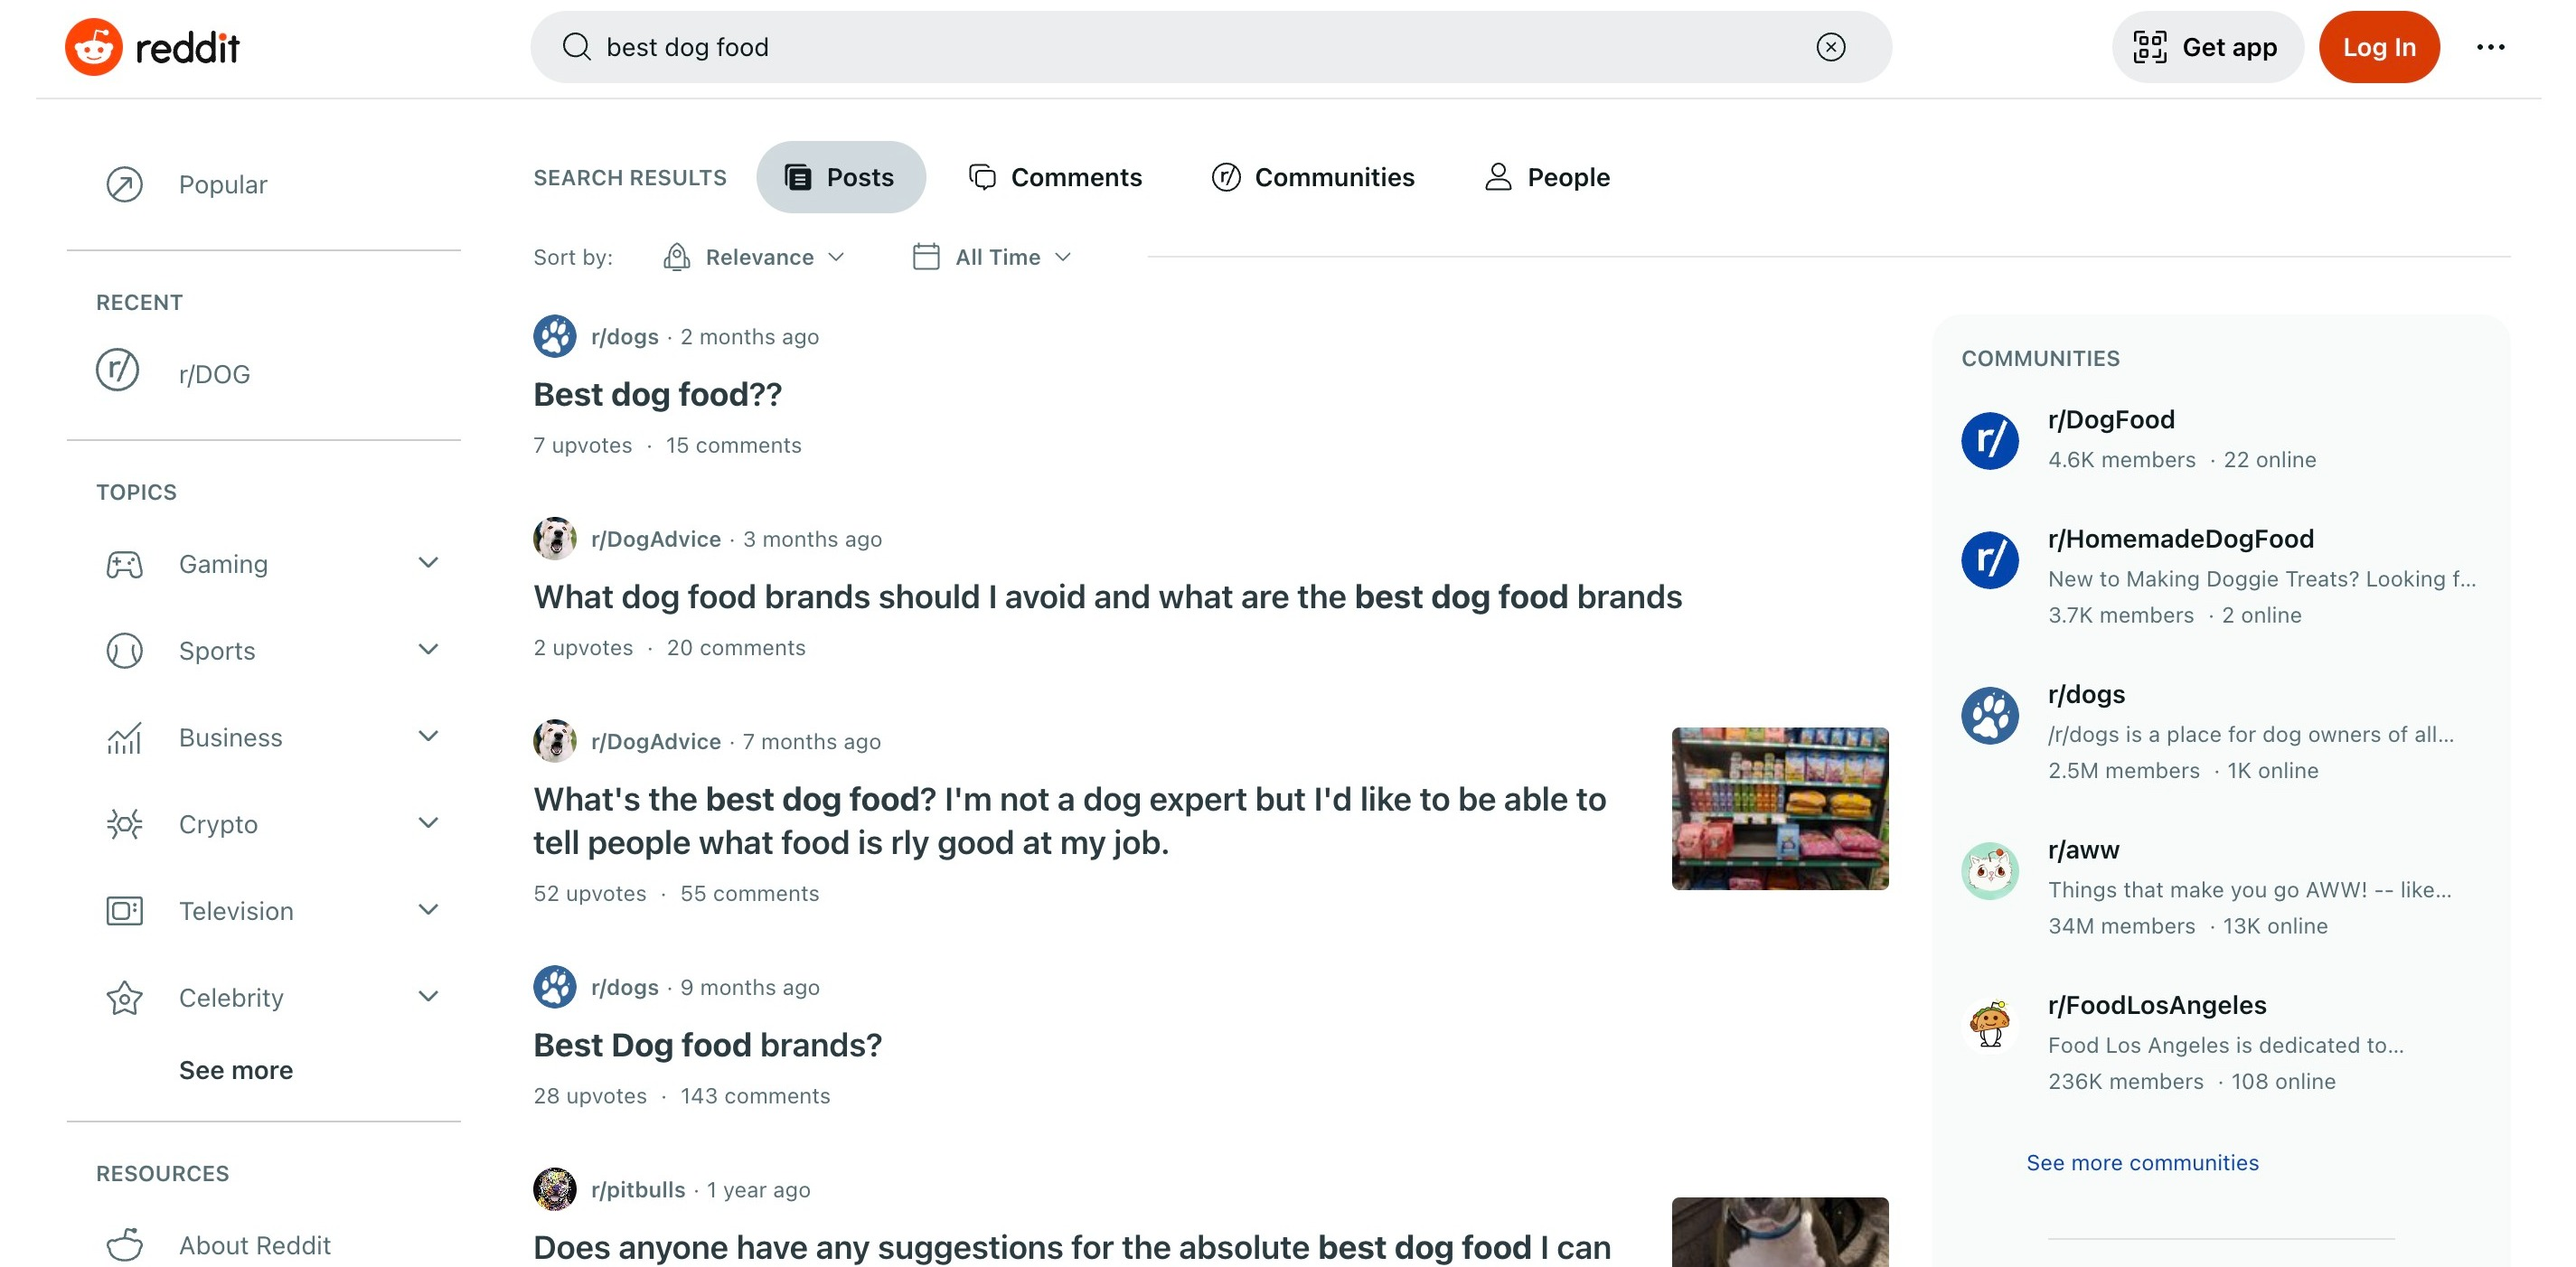Click the r/DogFood community avatar icon

click(x=1989, y=440)
